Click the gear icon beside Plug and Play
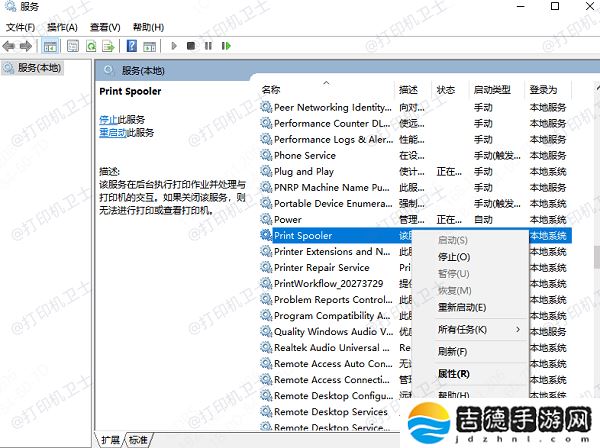This screenshot has width=600, height=448. (266, 171)
